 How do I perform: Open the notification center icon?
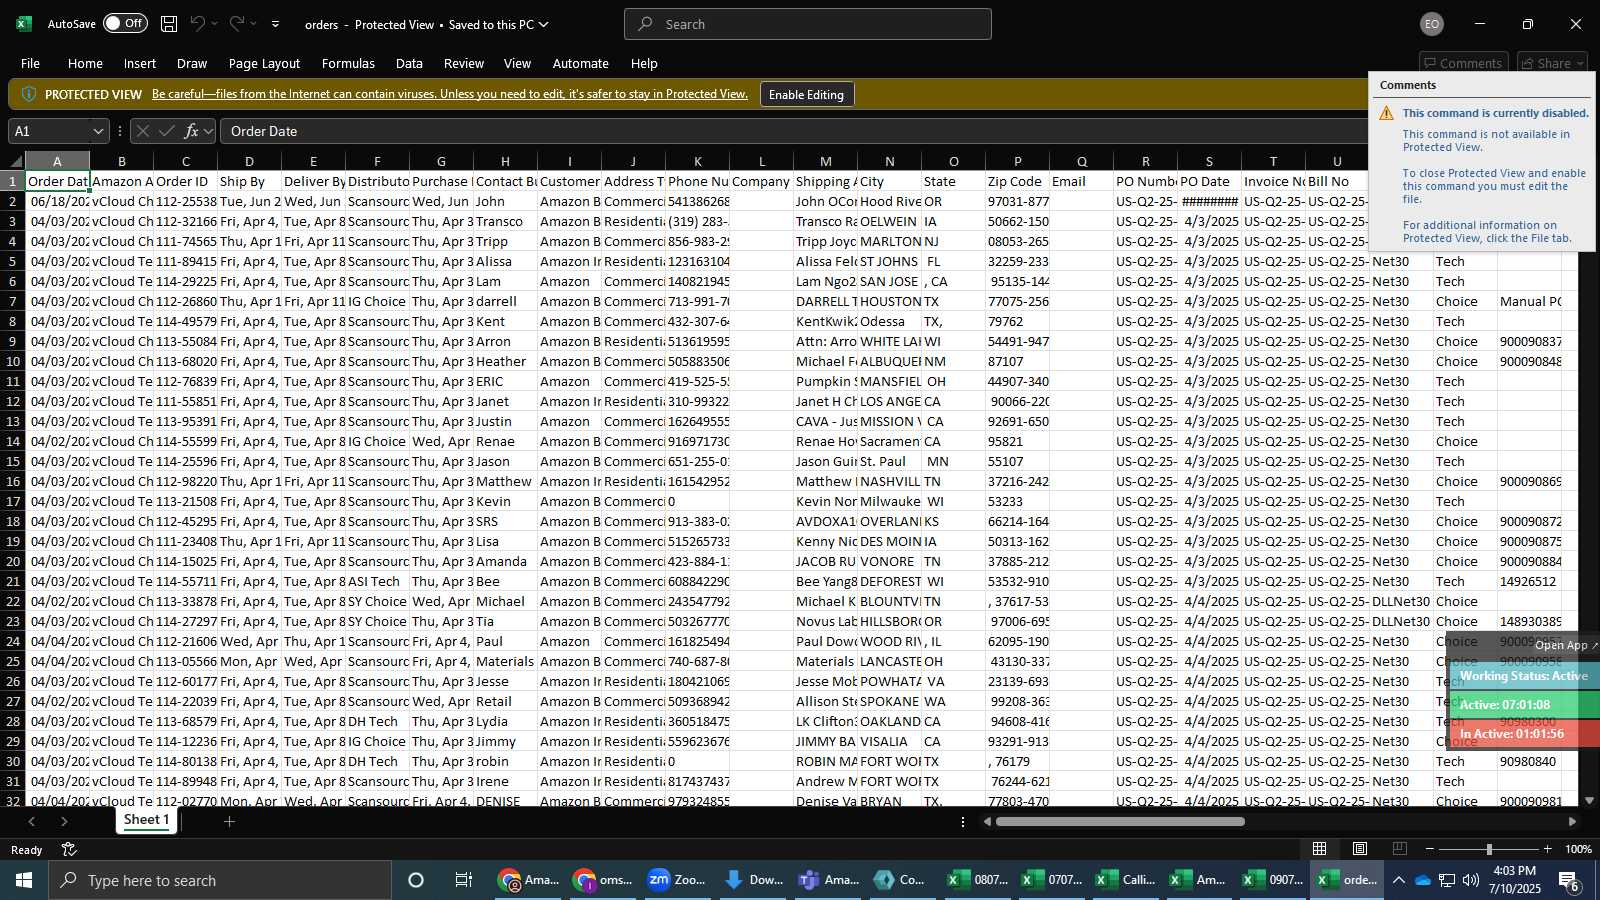pyautogui.click(x=1570, y=880)
